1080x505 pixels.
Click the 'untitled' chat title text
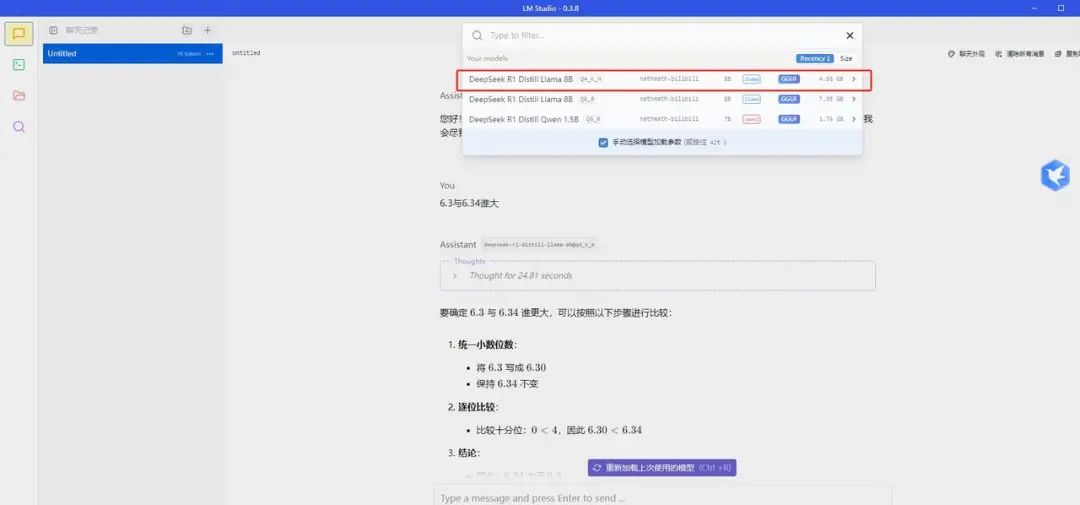(246, 53)
